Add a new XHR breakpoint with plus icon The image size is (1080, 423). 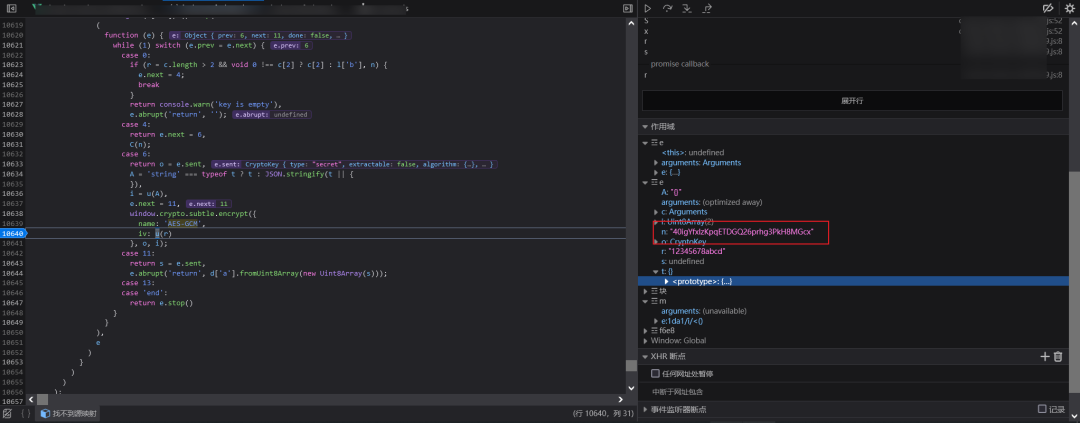coord(1045,356)
